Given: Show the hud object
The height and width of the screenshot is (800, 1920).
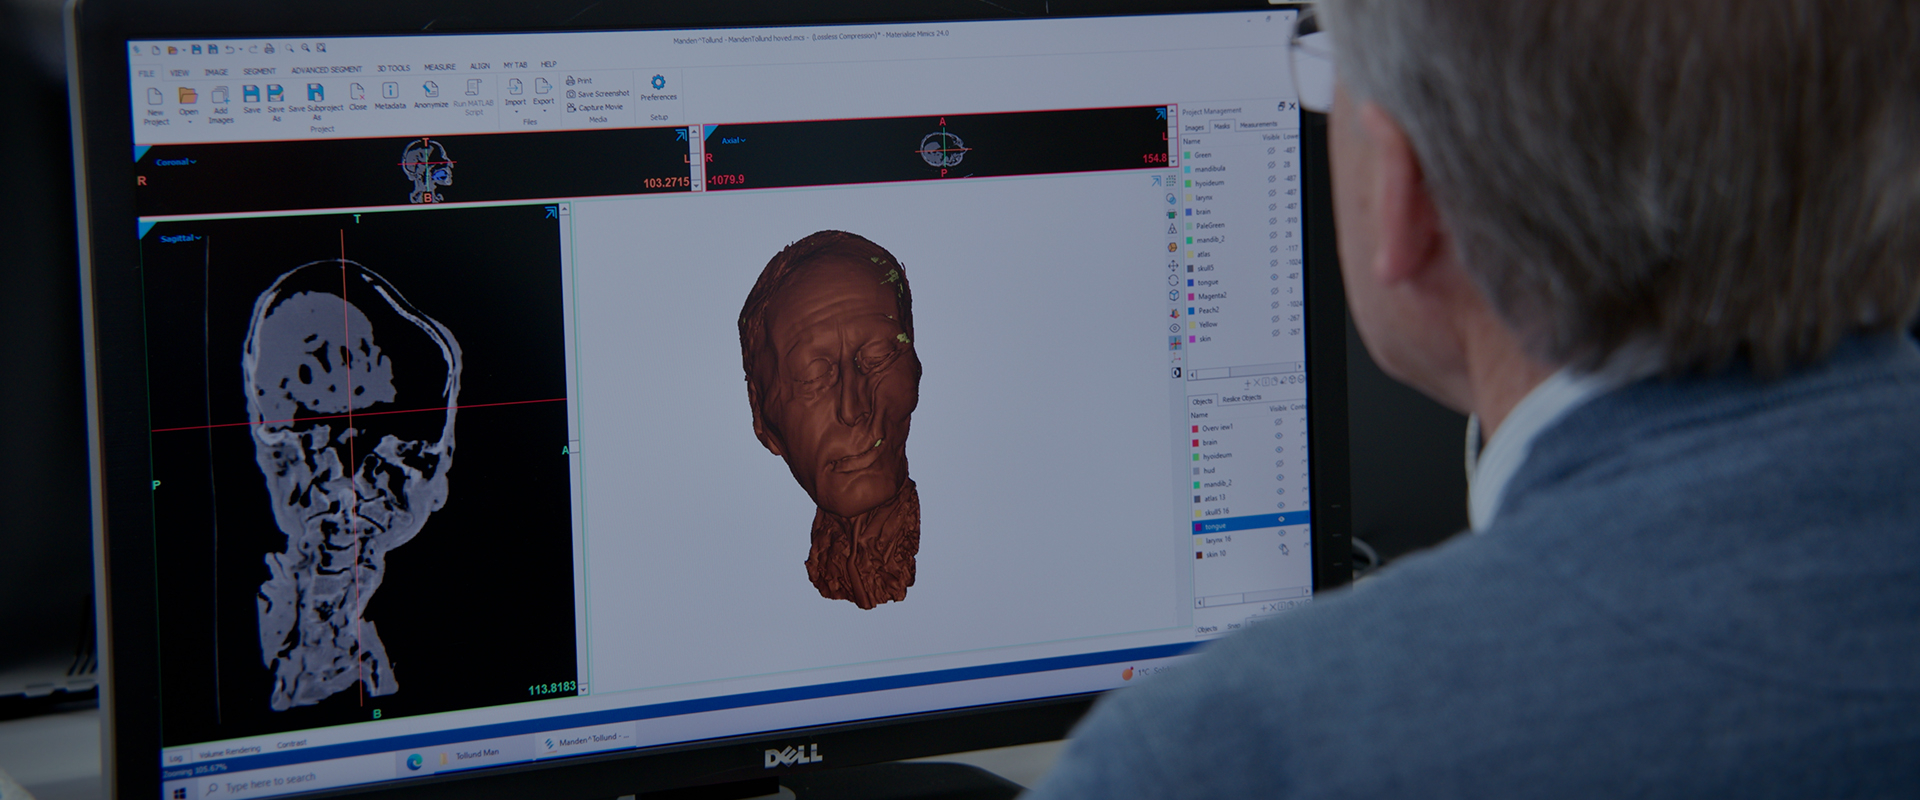Looking at the screenshot, I should (1279, 464).
